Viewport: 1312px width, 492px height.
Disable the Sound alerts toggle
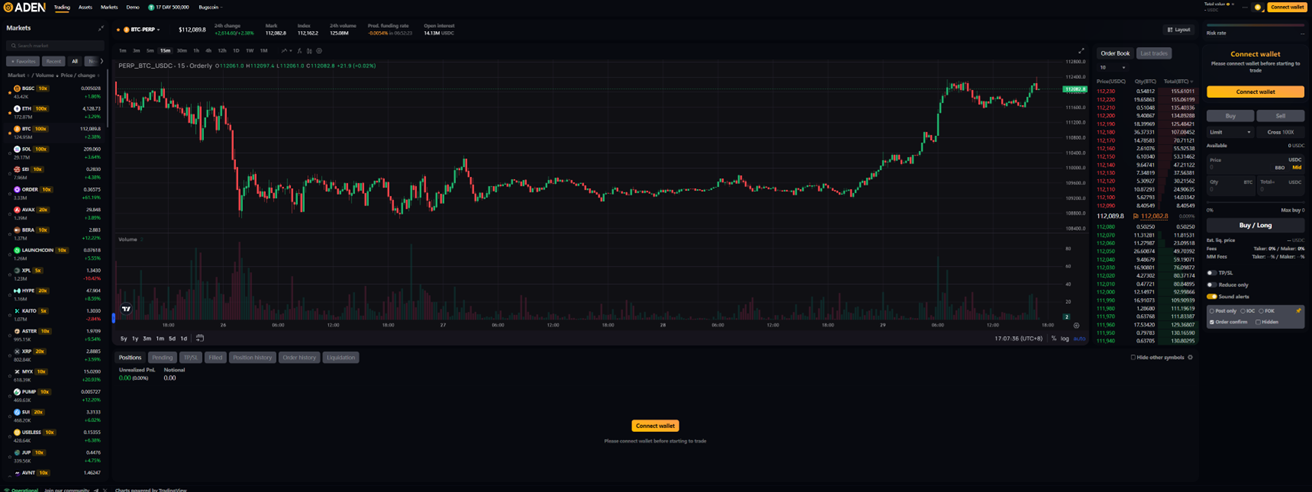coord(1211,297)
